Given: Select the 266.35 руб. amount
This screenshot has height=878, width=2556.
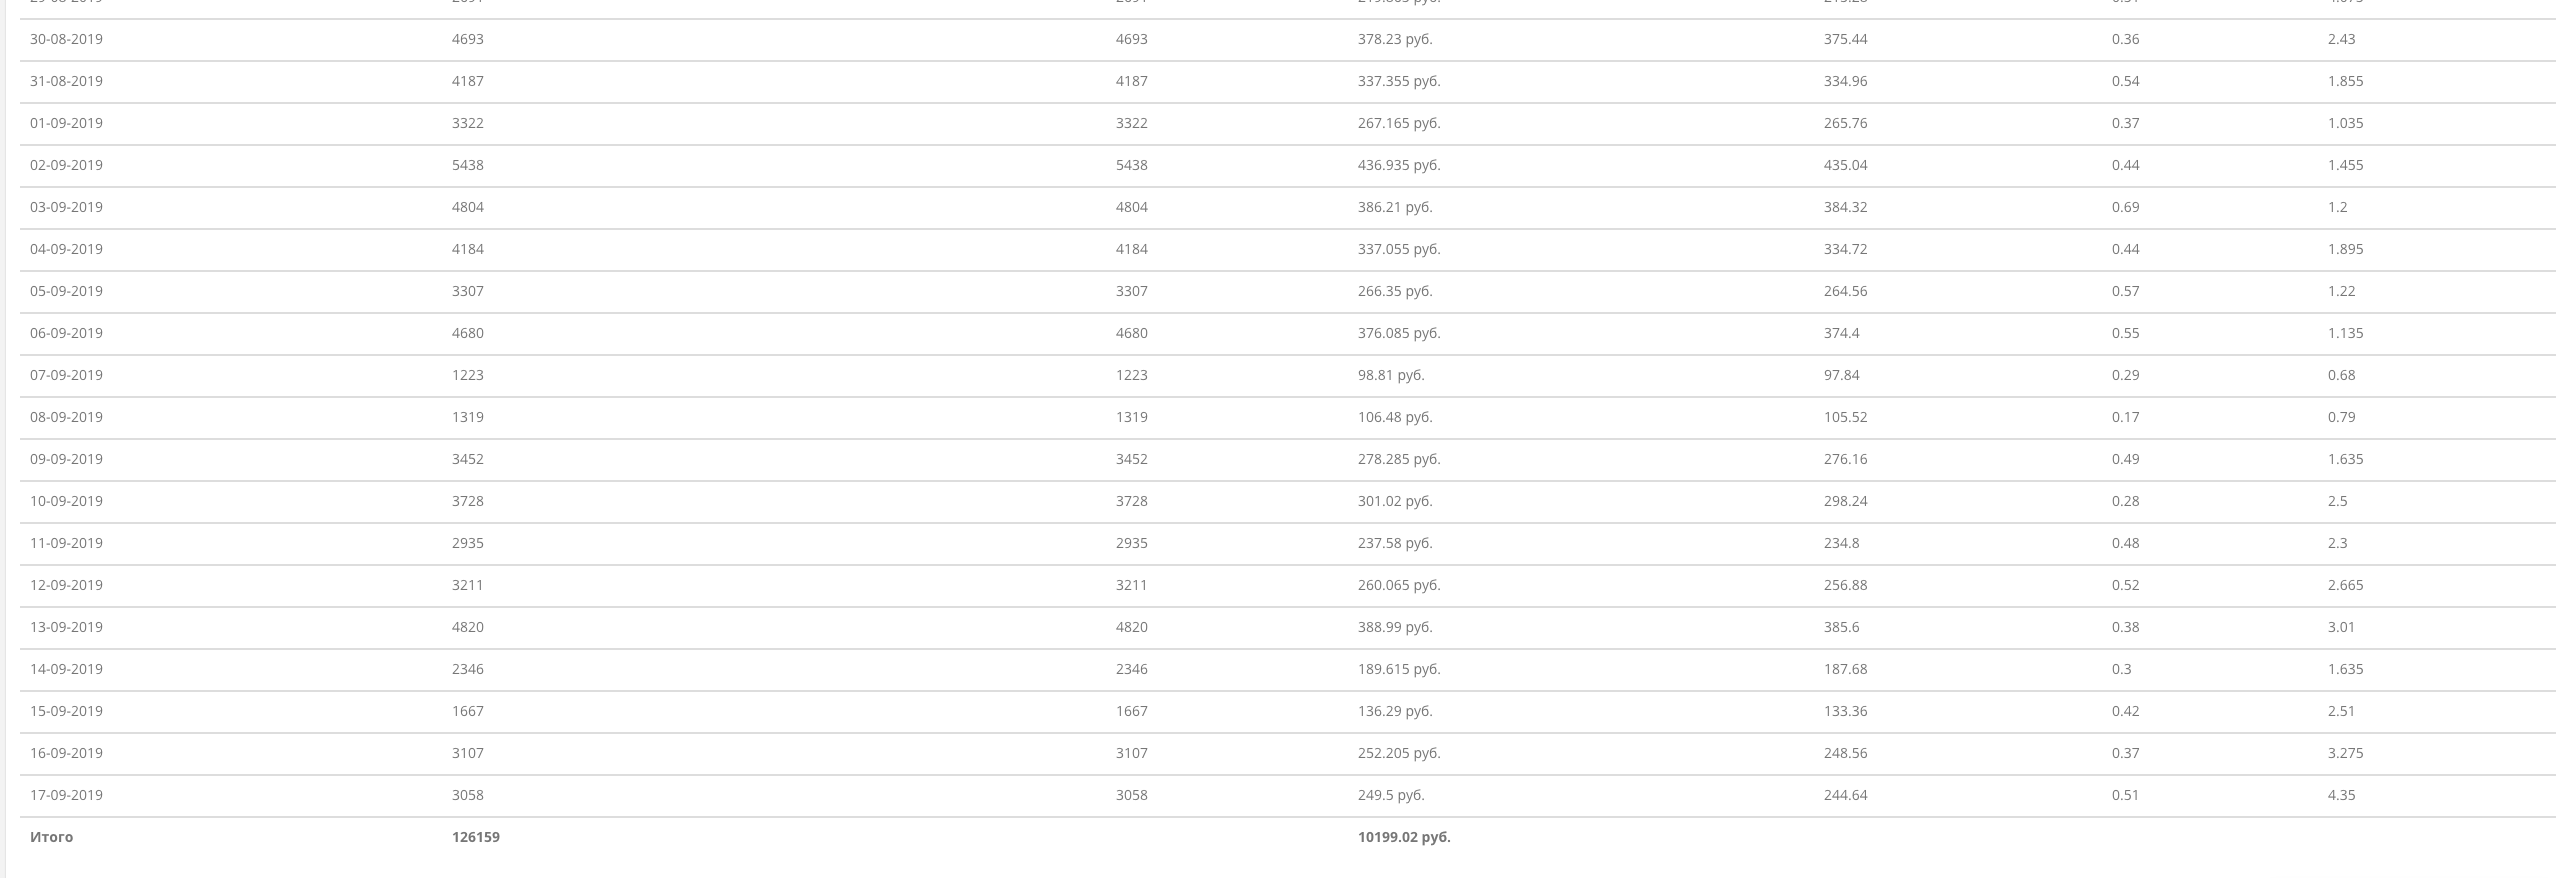Looking at the screenshot, I should click(1394, 291).
